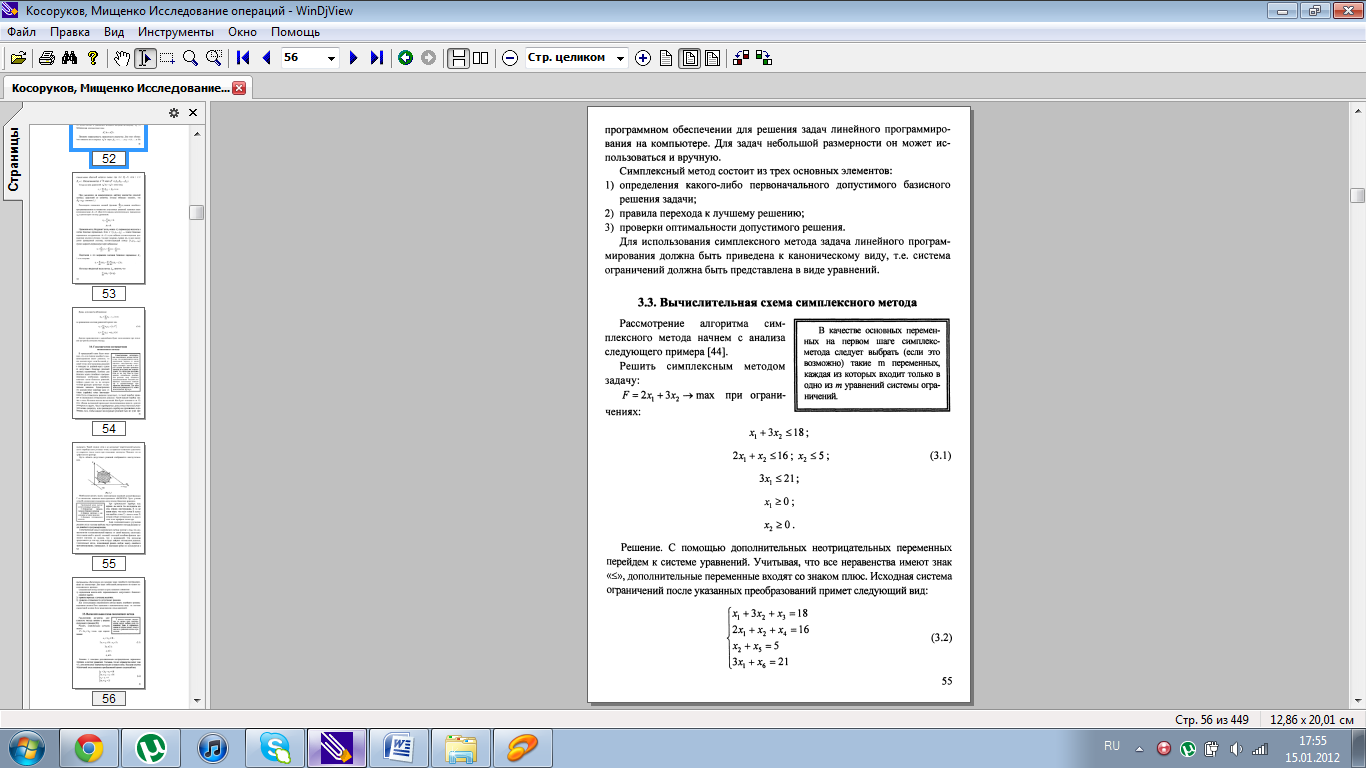This screenshot has height=768, width=1366.
Task: Open the Правка menu
Action: point(70,32)
